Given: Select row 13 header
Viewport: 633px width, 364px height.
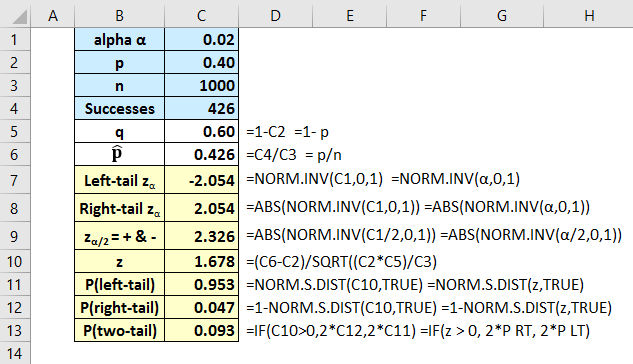Looking at the screenshot, I should pos(15,331).
